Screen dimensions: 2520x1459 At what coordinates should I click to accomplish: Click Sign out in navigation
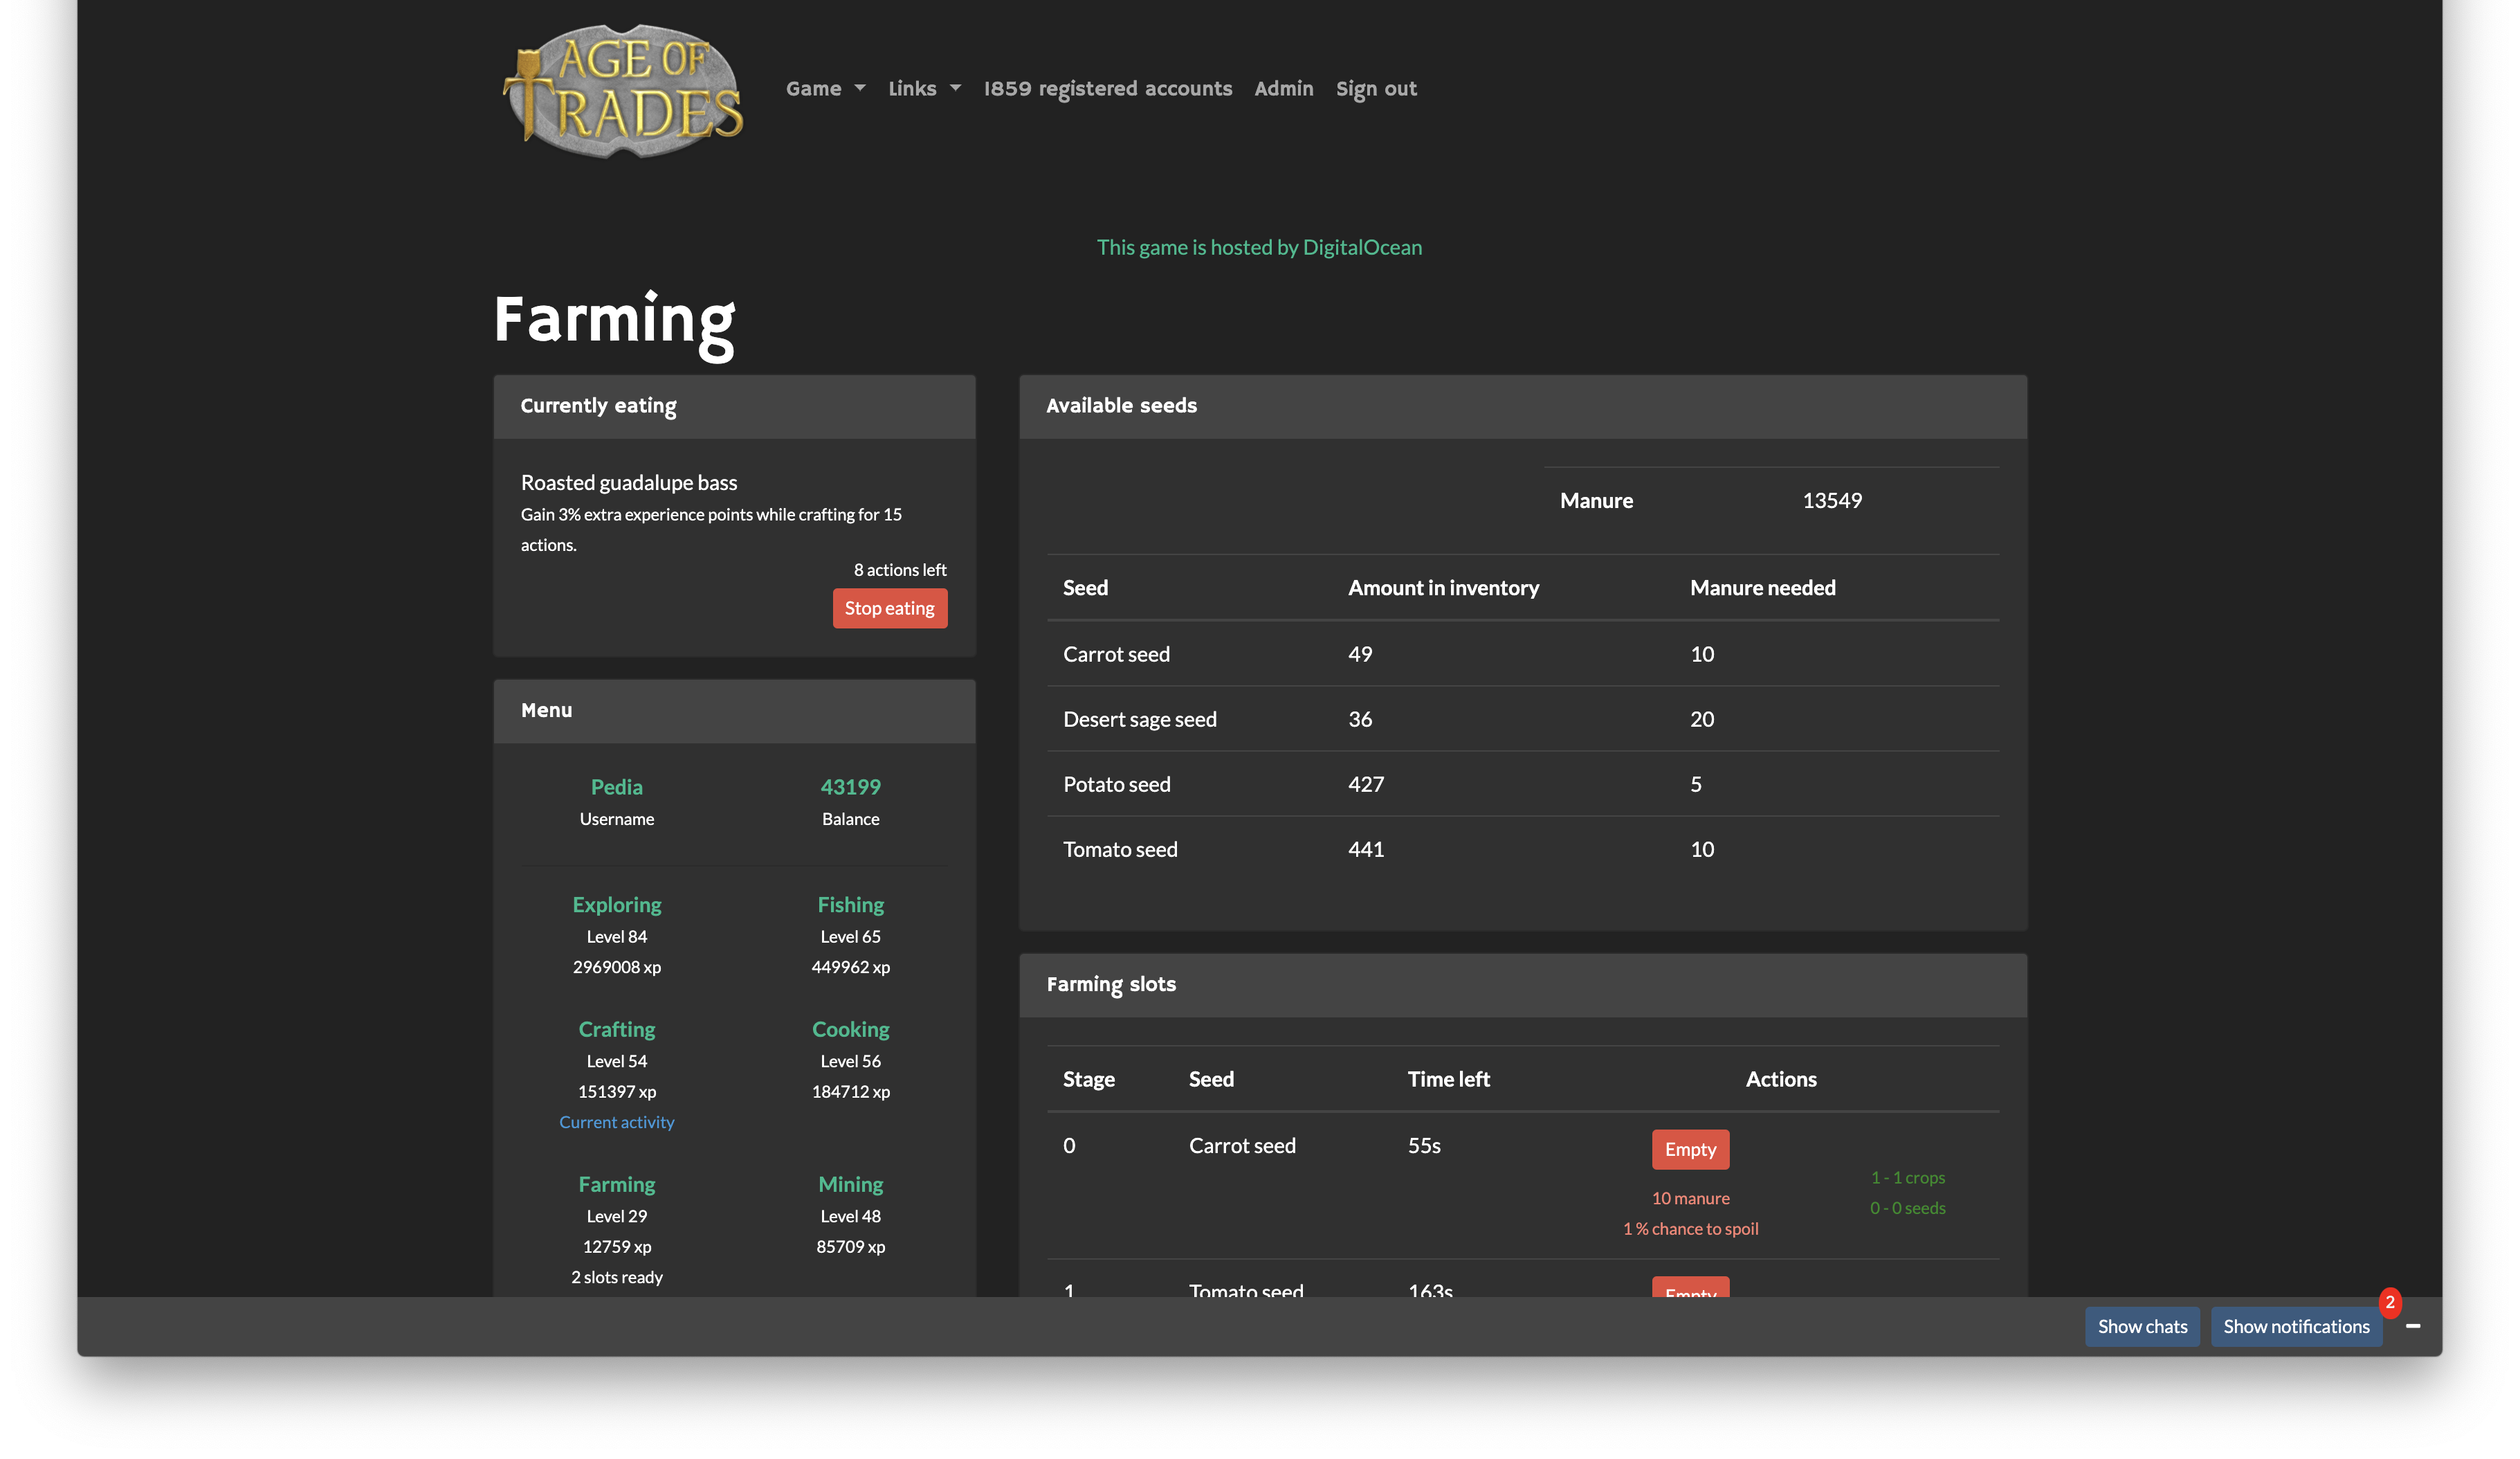[x=1376, y=89]
